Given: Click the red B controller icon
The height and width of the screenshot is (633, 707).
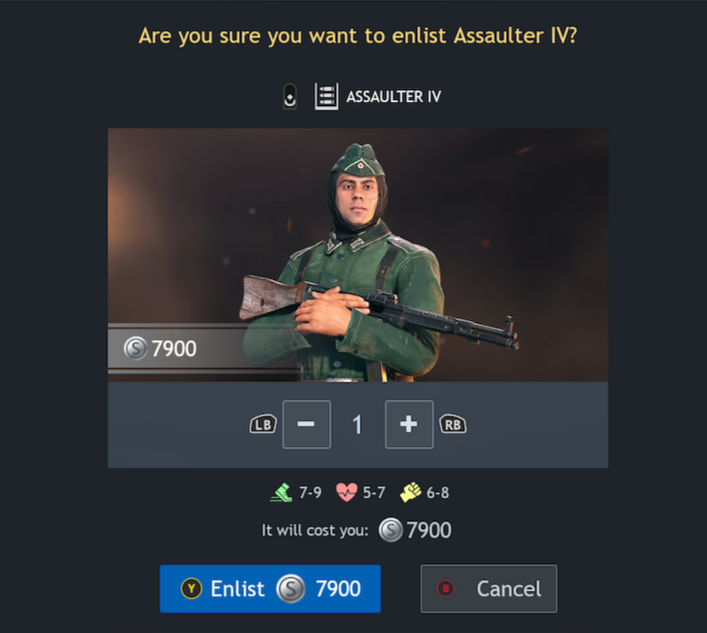Looking at the screenshot, I should point(445,588).
